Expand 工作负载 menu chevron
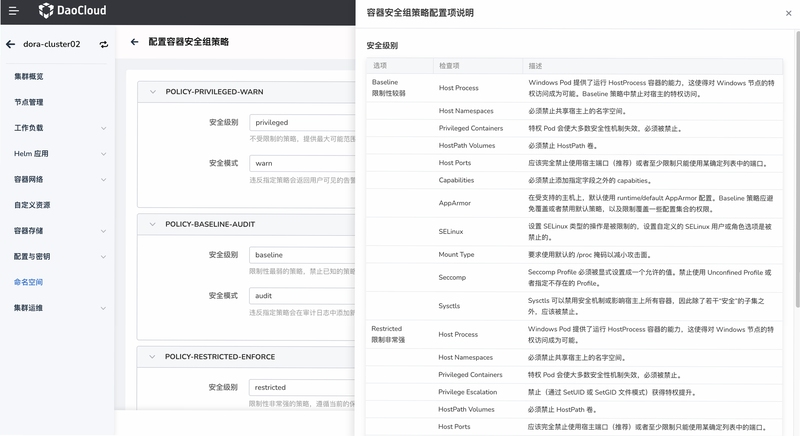Screen dimensions: 800x436 pyautogui.click(x=104, y=128)
